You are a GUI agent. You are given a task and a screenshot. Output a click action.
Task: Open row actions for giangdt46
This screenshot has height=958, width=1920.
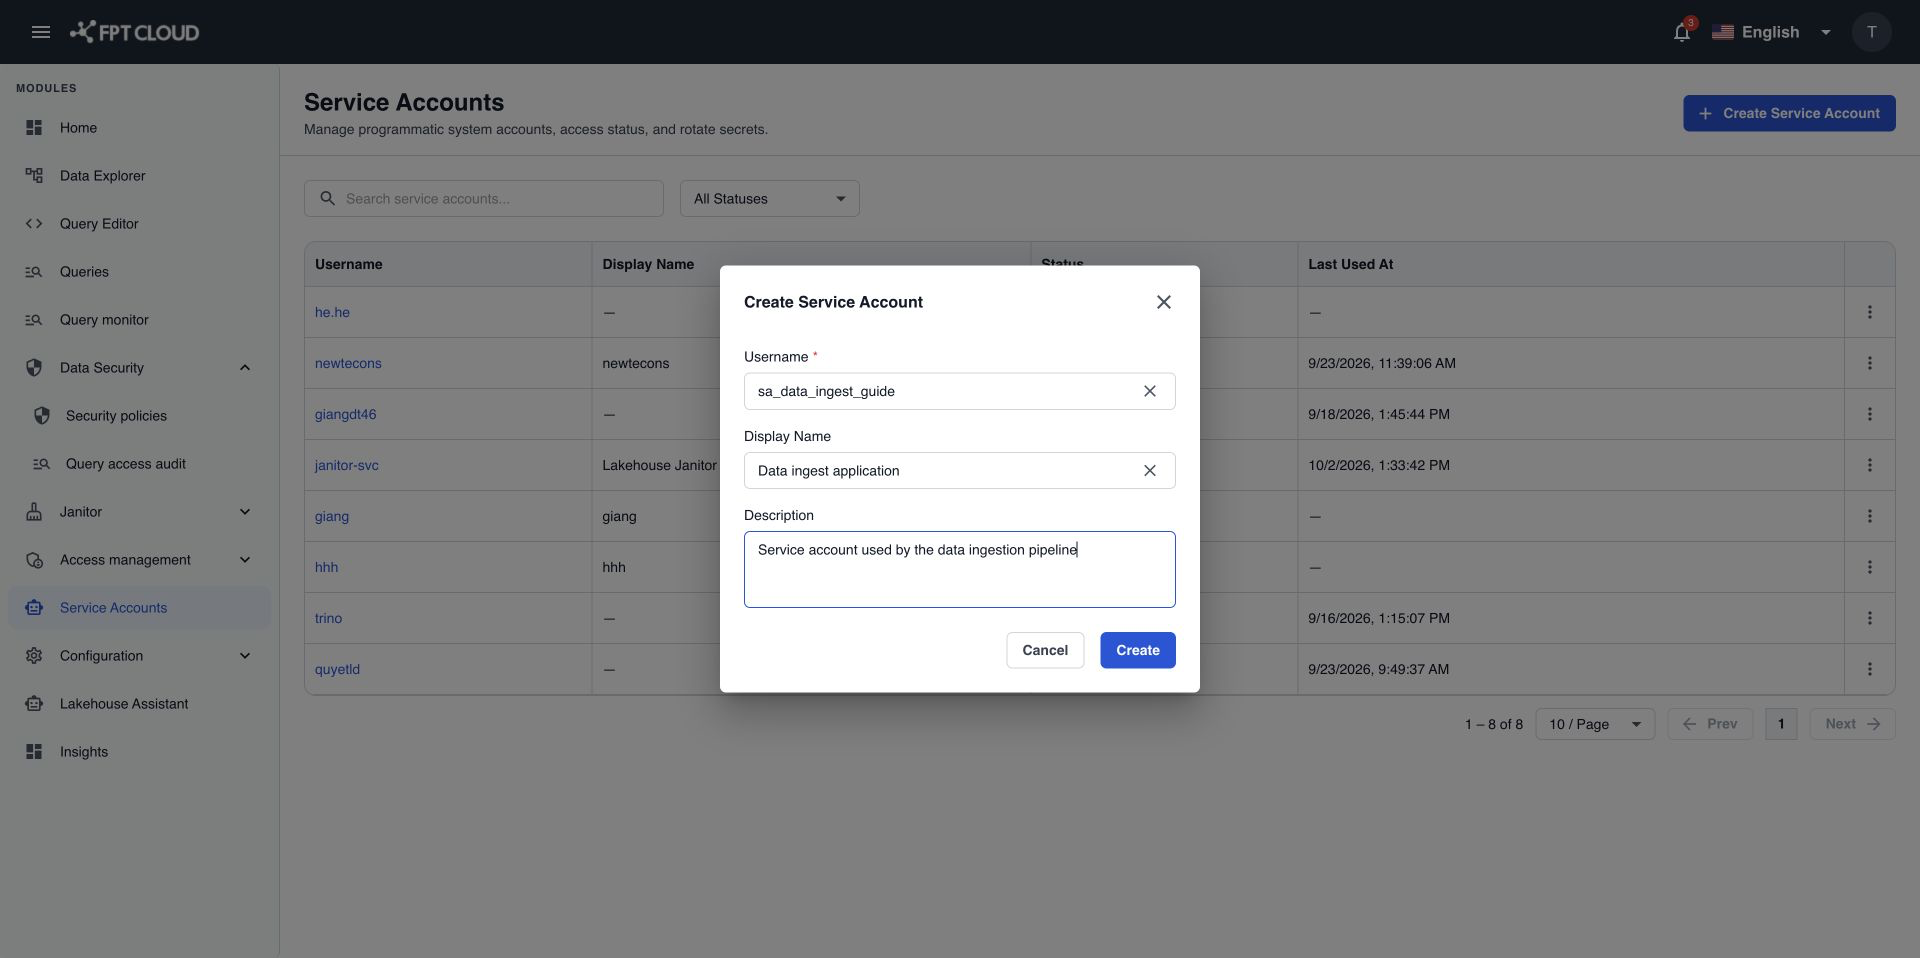point(1869,414)
